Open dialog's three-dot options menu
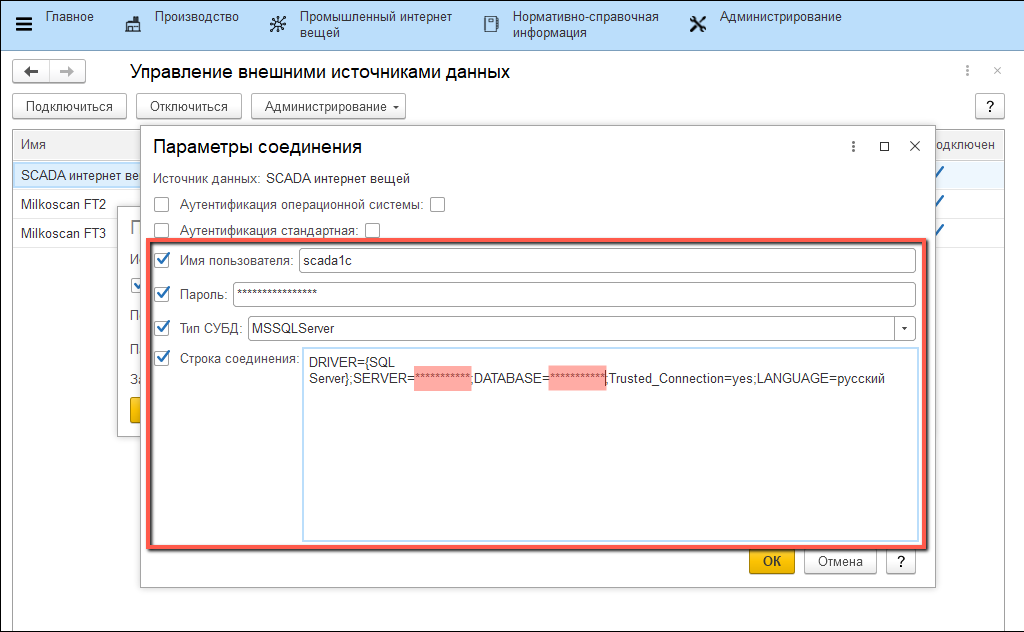Screen dimensions: 1024x632 (853, 146)
